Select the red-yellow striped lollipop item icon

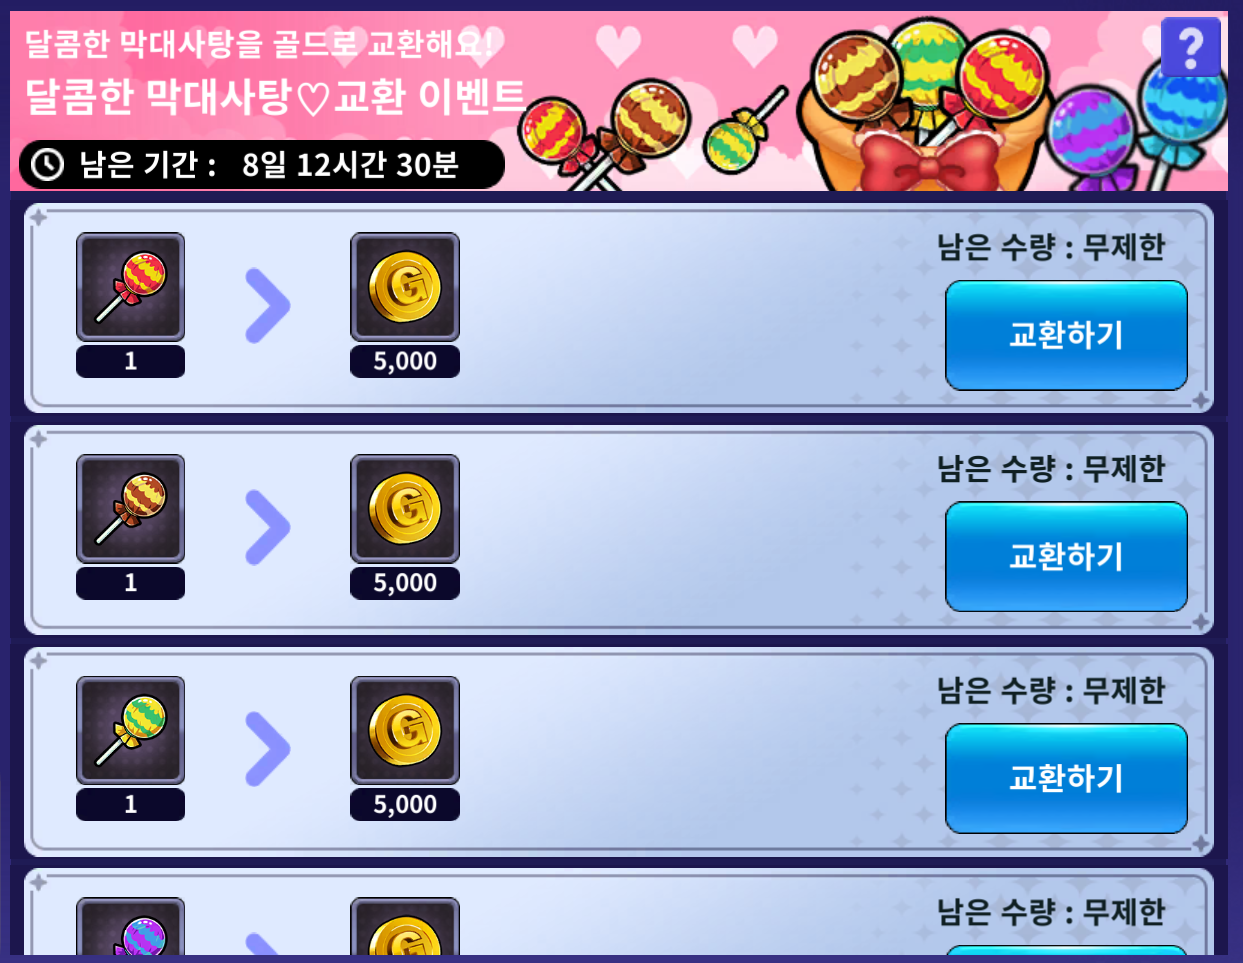(130, 287)
